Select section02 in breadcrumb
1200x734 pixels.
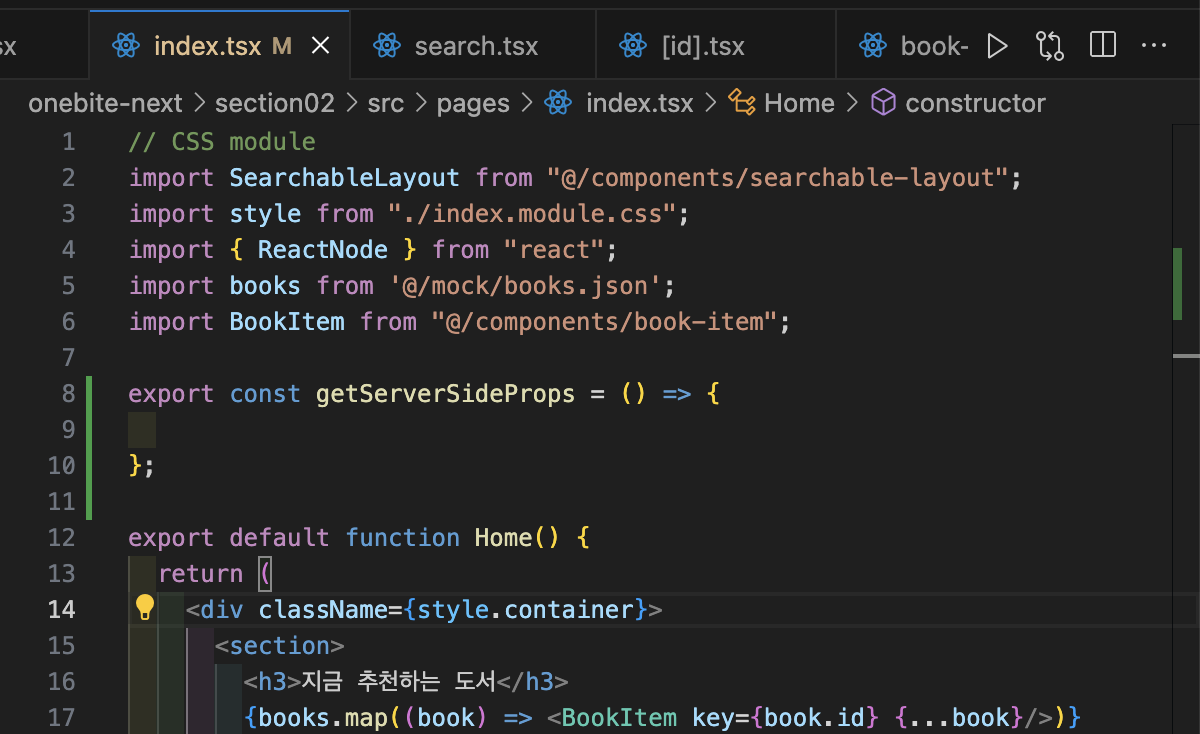click(274, 103)
